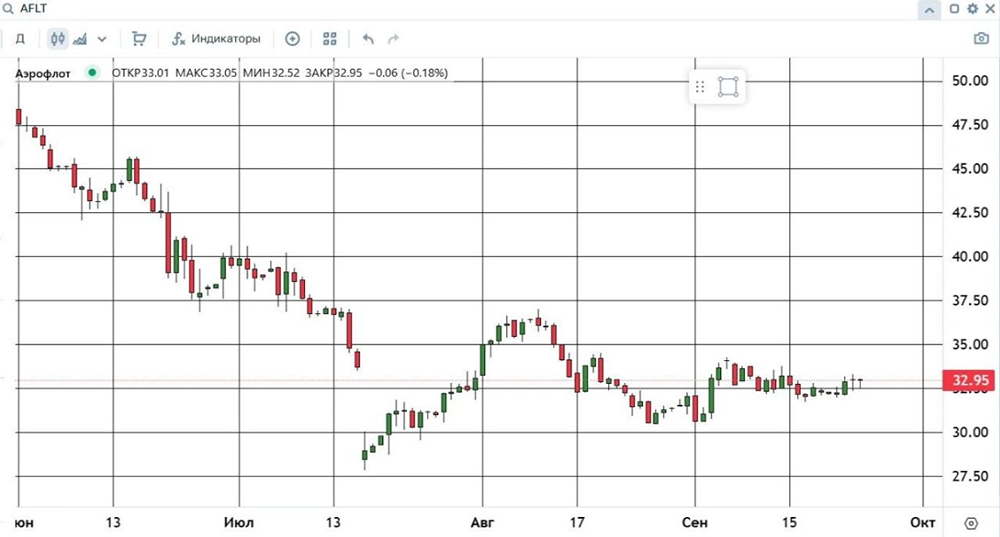The image size is (1000, 537).
Task: Click the 42.50 price axis label
Action: [x=970, y=213]
